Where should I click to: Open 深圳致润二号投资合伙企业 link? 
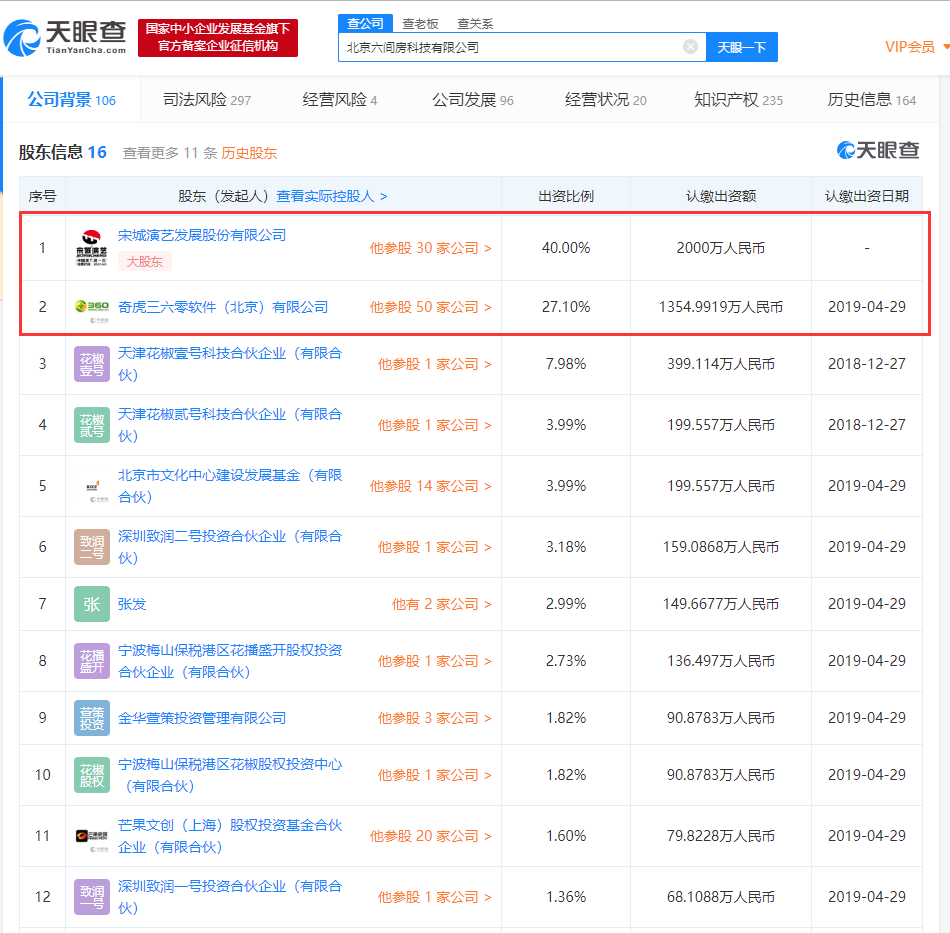pyautogui.click(x=230, y=547)
